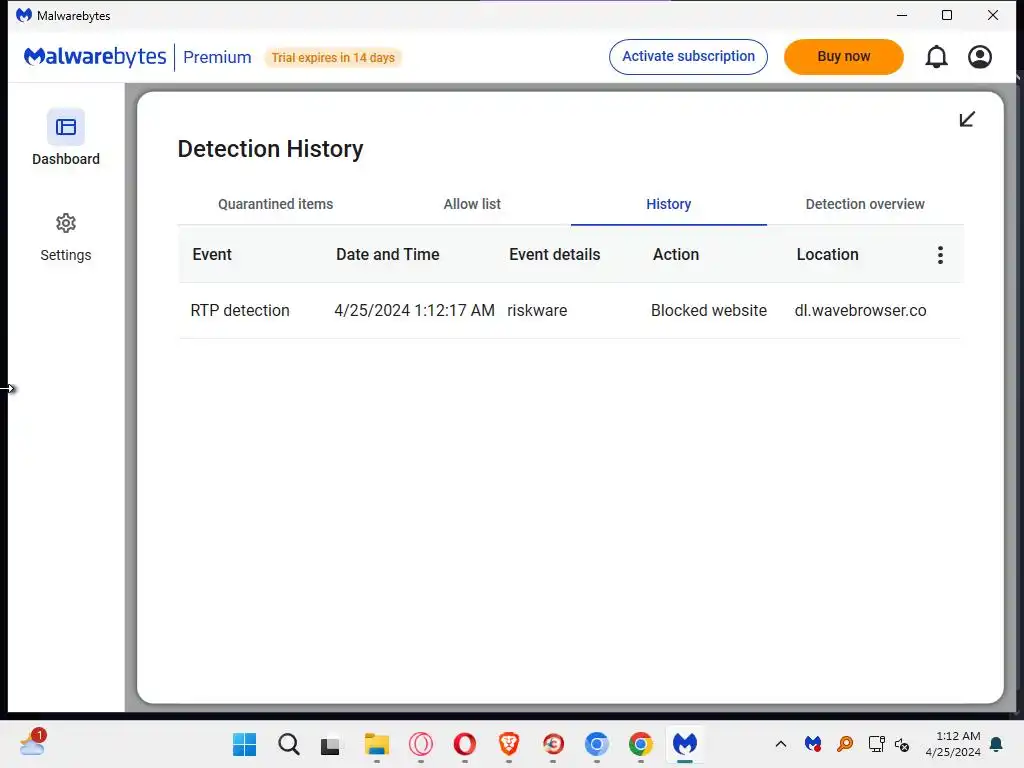Open the Windows Start menu
Viewport: 1024px width, 768px height.
(245, 744)
